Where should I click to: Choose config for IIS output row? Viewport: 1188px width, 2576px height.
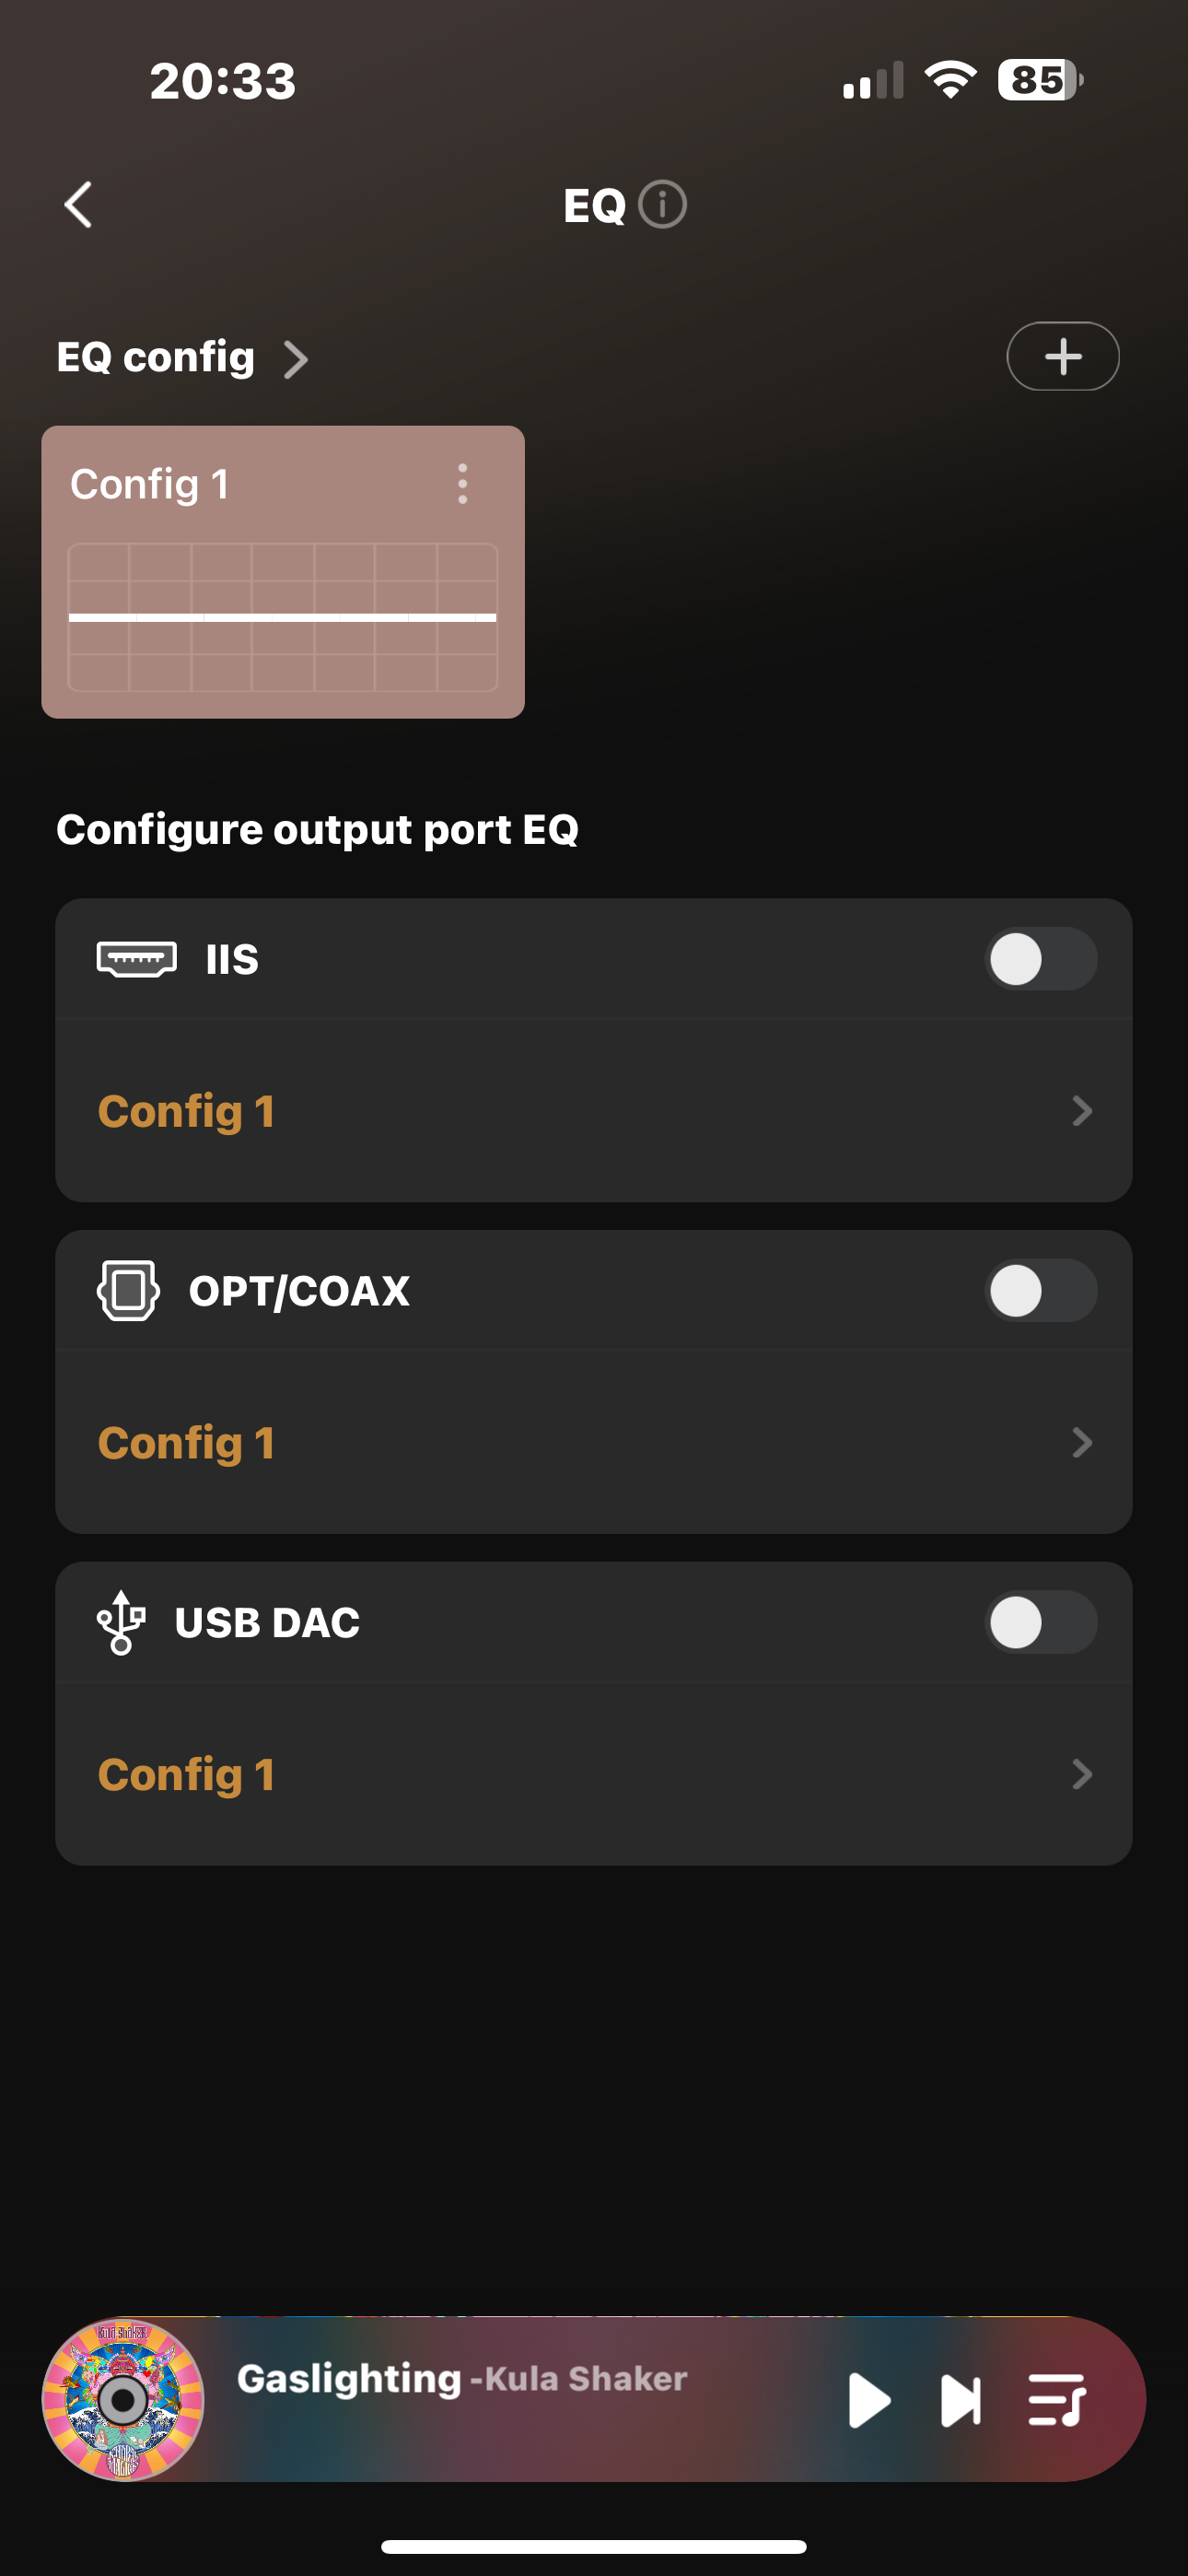pos(594,1111)
